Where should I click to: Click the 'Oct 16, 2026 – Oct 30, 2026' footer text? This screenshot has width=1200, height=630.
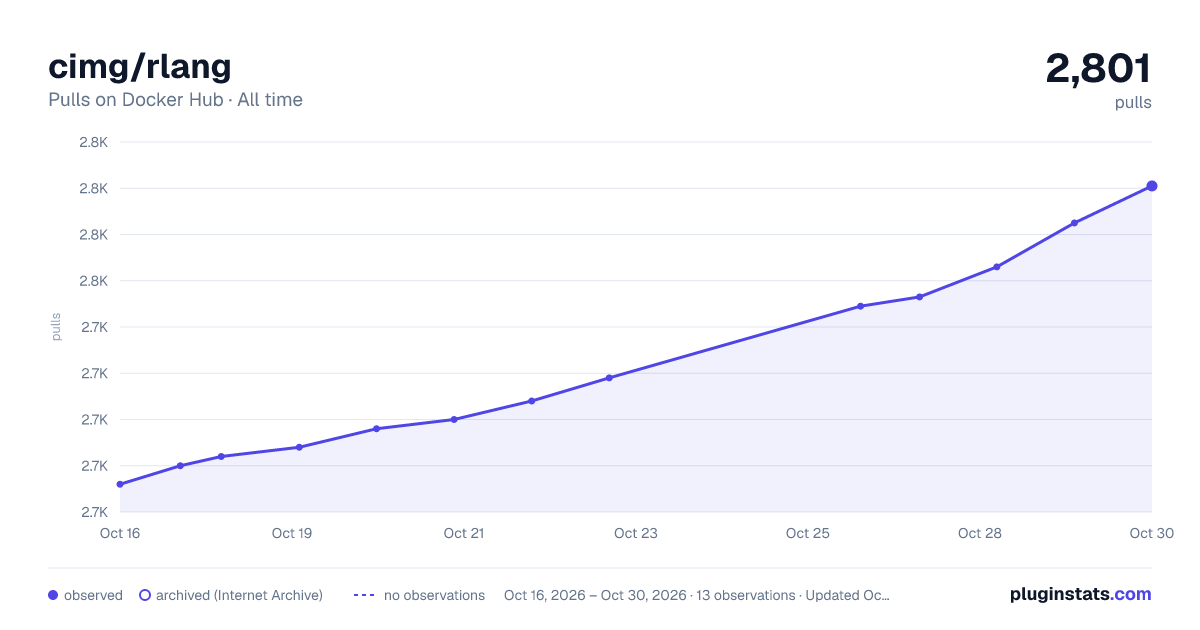point(595,595)
